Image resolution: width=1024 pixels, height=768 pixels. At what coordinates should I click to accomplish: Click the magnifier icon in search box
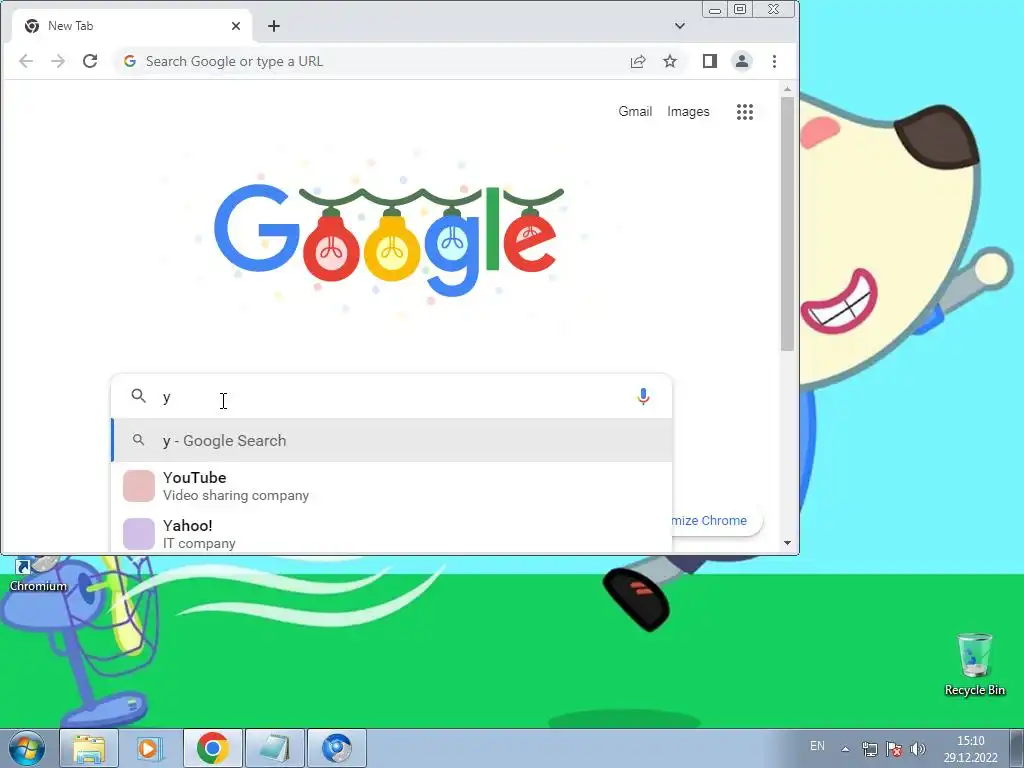point(138,396)
